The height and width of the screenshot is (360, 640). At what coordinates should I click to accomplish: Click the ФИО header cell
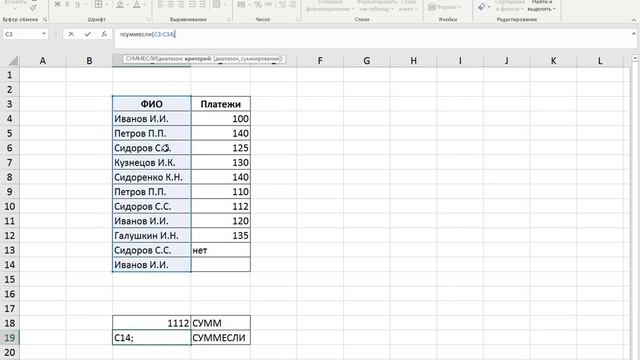click(151, 104)
